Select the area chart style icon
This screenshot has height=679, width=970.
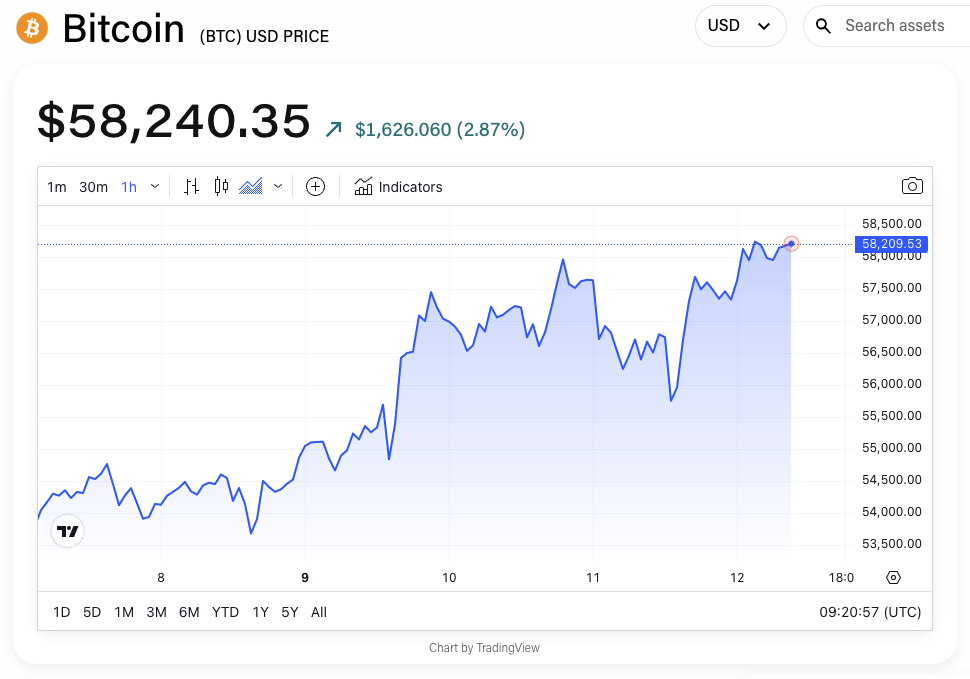(250, 186)
